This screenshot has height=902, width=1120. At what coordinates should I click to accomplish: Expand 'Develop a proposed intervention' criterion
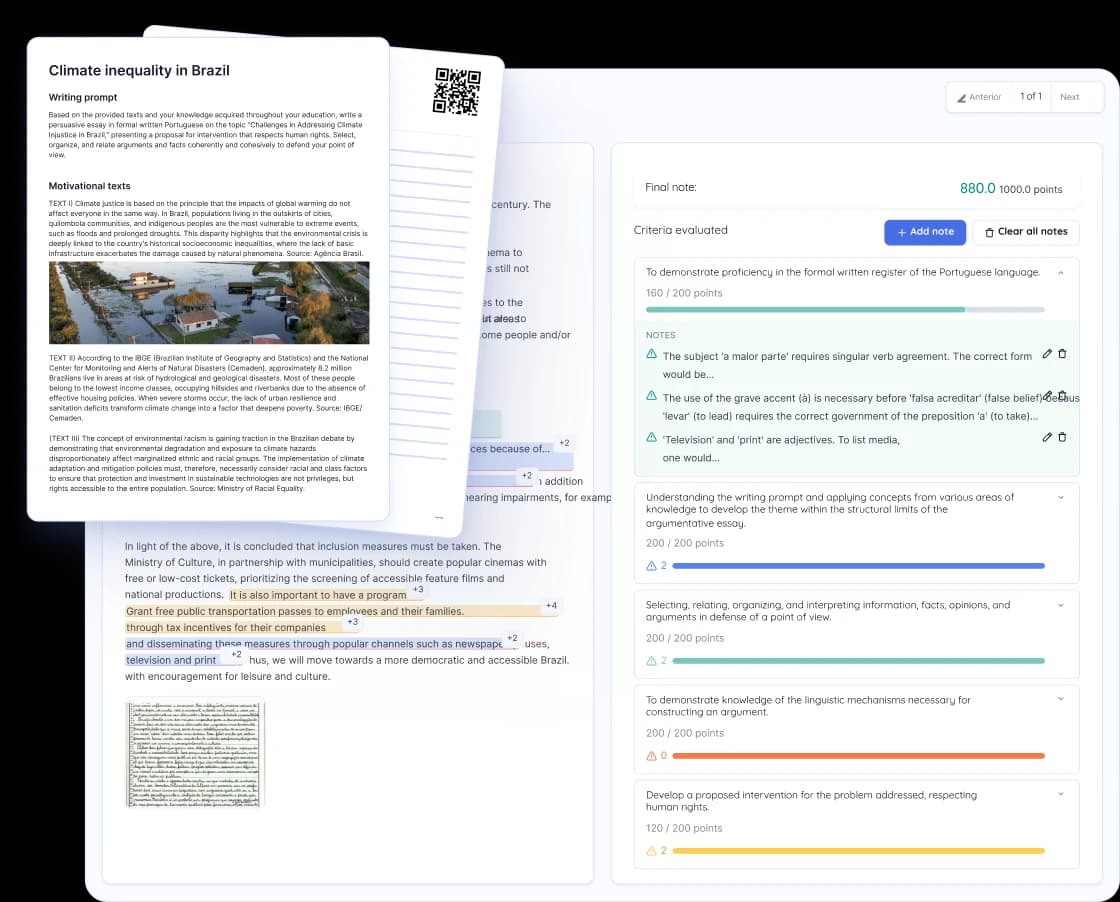point(1061,794)
